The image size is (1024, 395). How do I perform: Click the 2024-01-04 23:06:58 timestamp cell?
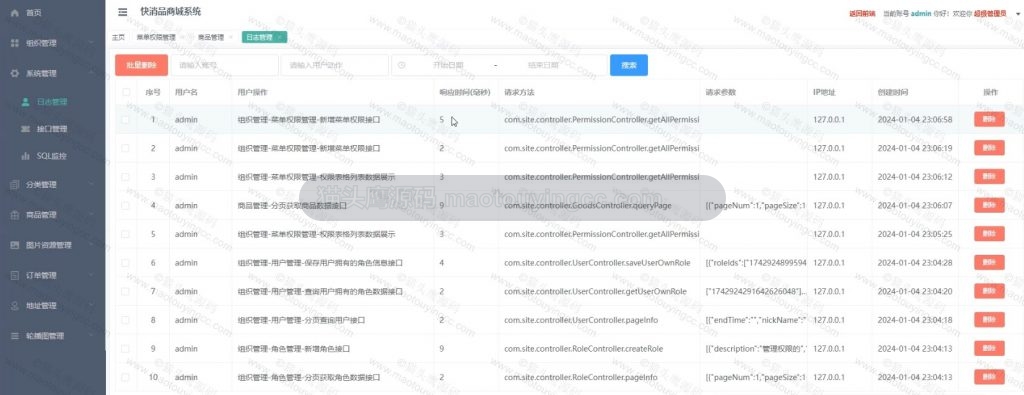(x=915, y=119)
